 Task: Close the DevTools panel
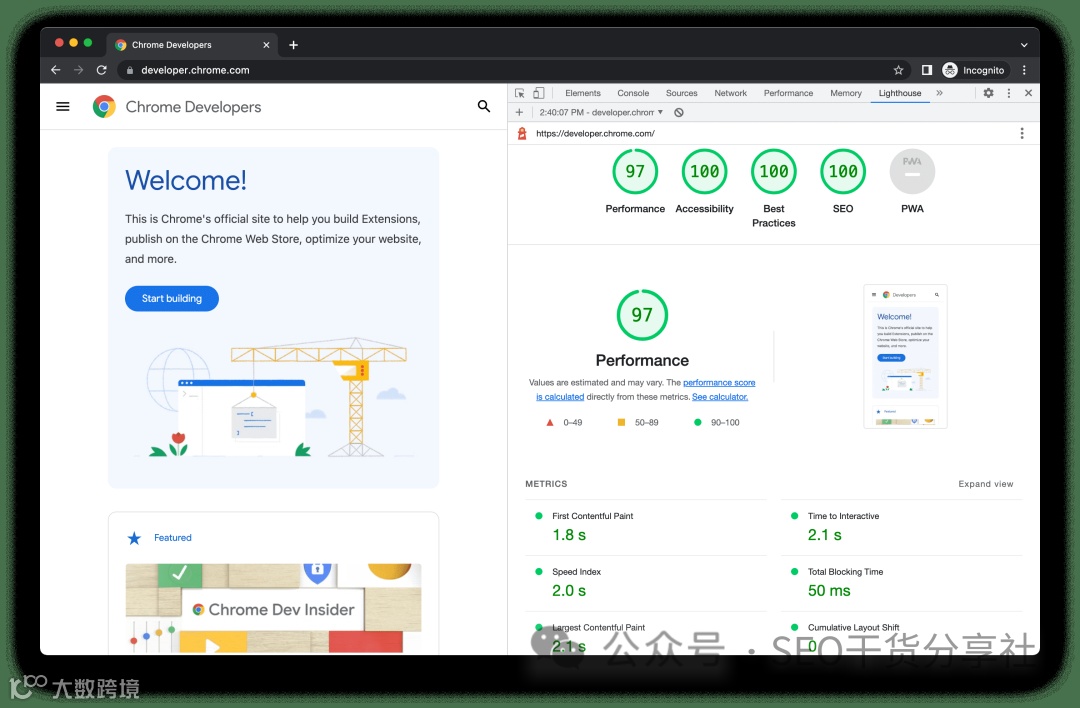1028,93
